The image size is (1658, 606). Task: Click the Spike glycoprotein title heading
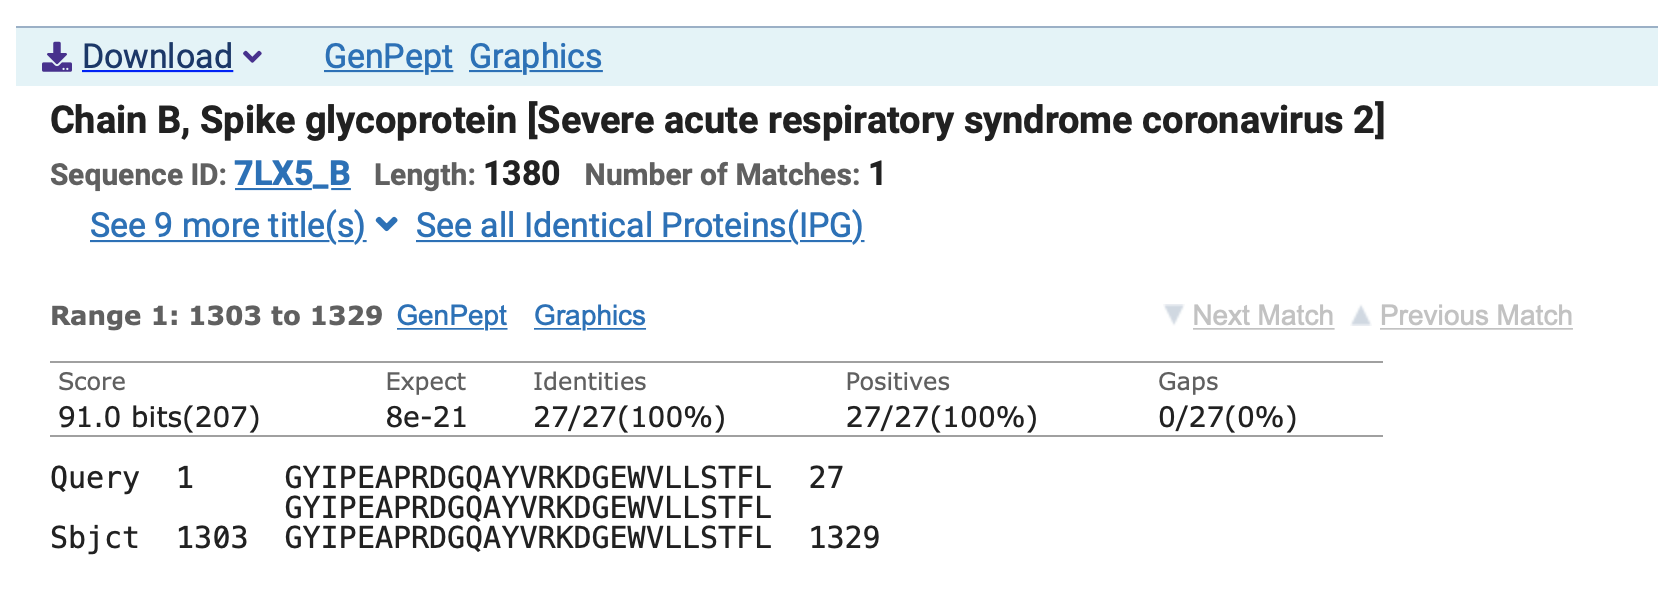point(716,120)
